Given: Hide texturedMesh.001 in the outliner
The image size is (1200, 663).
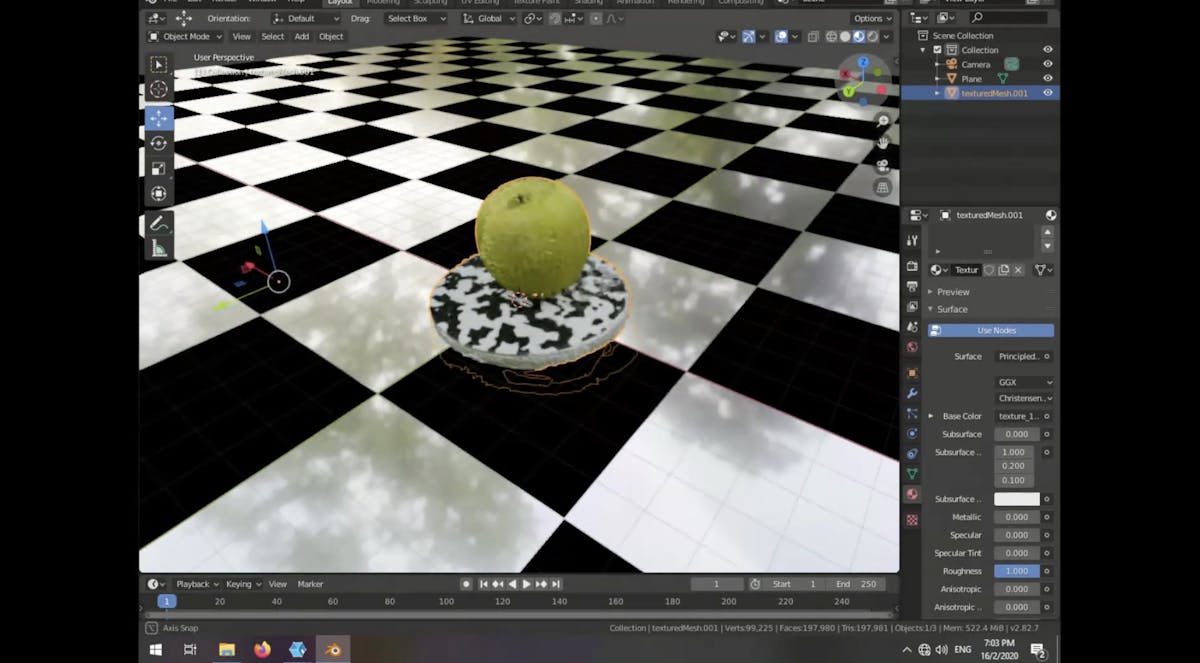Looking at the screenshot, I should [1048, 93].
